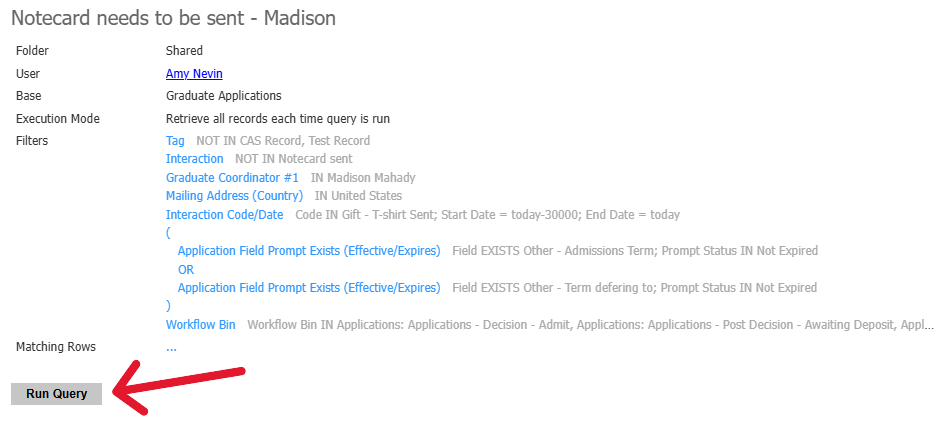Click the Shared folder value

click(x=184, y=51)
